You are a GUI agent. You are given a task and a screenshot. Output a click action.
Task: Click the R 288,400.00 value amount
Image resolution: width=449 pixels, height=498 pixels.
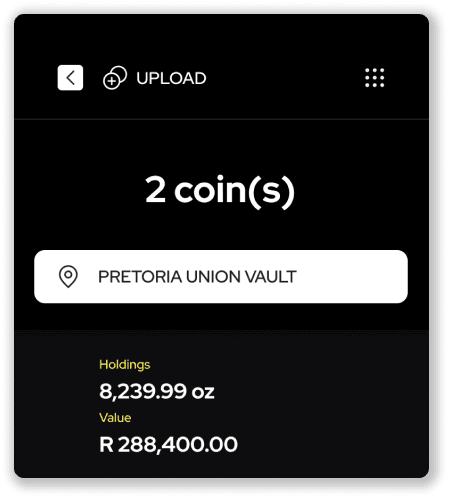click(168, 444)
